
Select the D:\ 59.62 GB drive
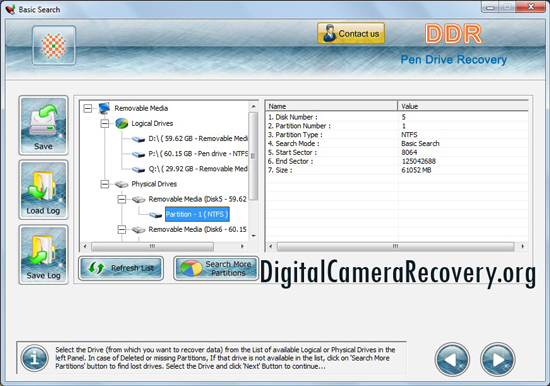198,139
